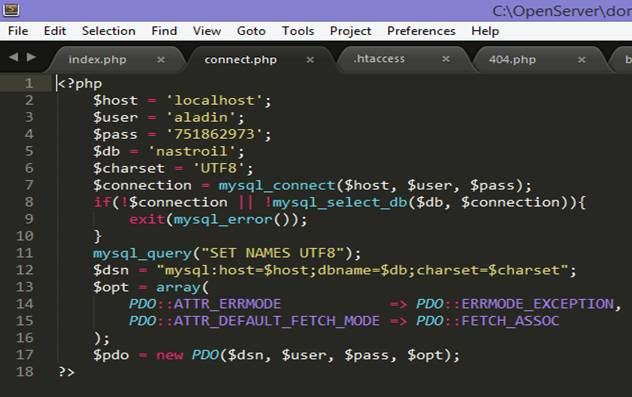
Task: Click the 'UTF8' charset string on line 6
Action: click(x=219, y=168)
